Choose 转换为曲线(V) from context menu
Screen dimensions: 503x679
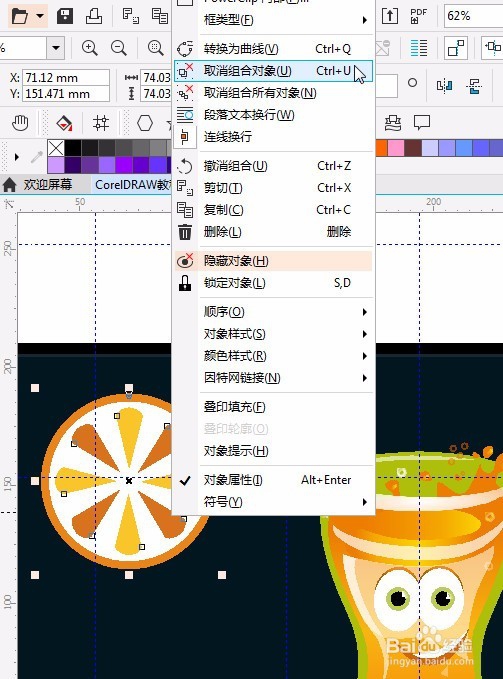[273, 49]
